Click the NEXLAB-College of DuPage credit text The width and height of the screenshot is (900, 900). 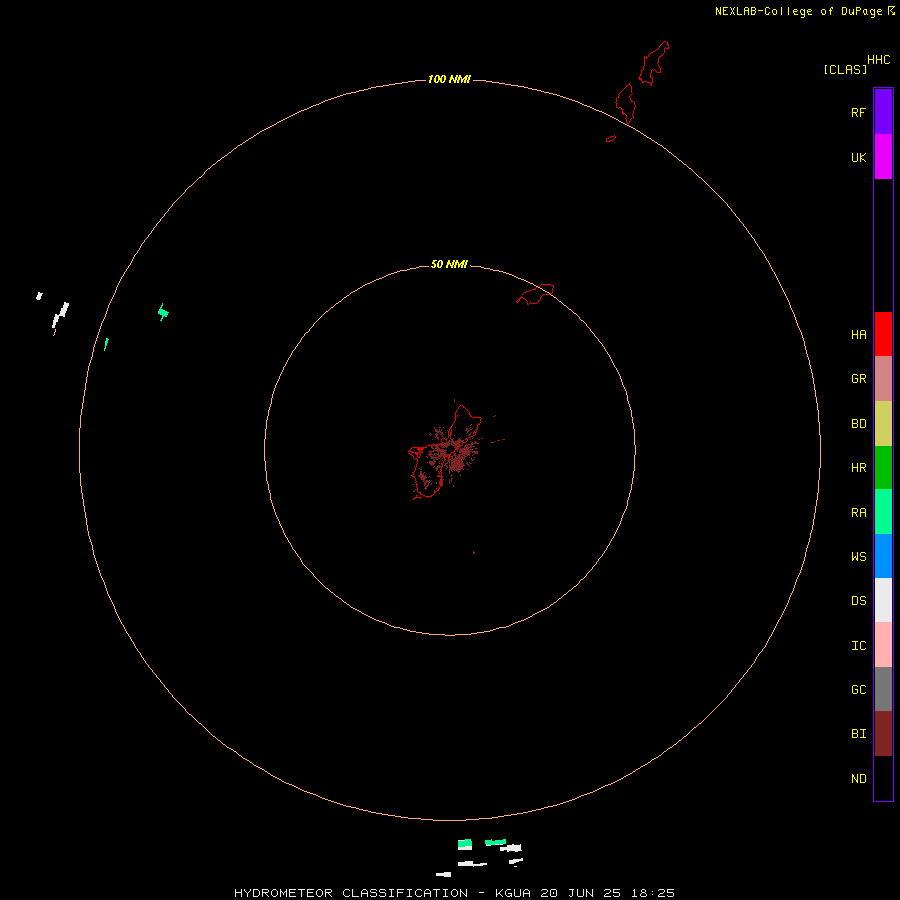[798, 11]
